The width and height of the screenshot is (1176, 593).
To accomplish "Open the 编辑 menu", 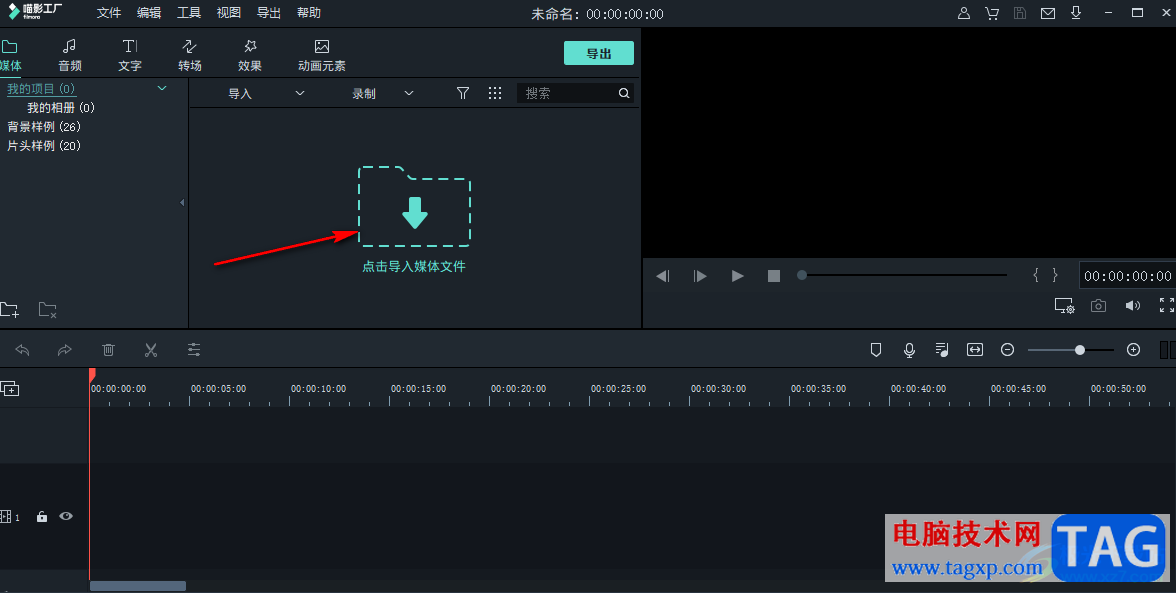I will [149, 13].
